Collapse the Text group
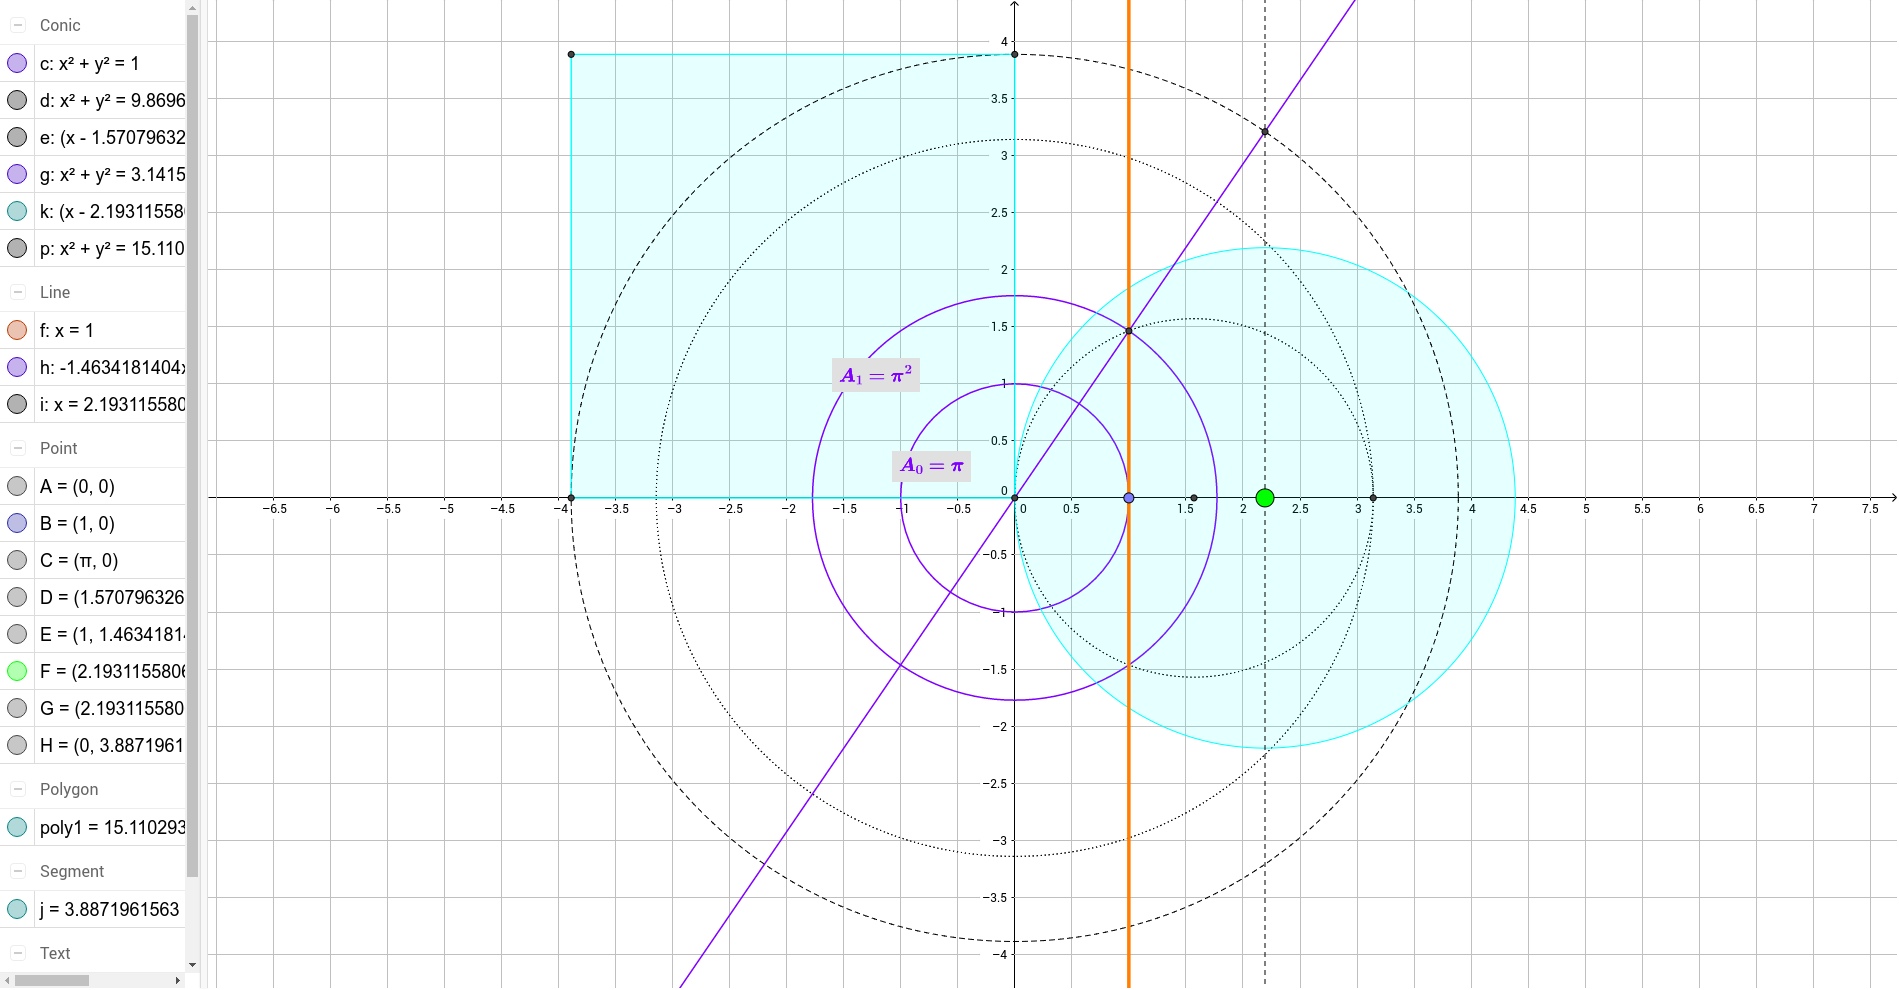Viewport: 1899px width, 990px height. coord(18,953)
